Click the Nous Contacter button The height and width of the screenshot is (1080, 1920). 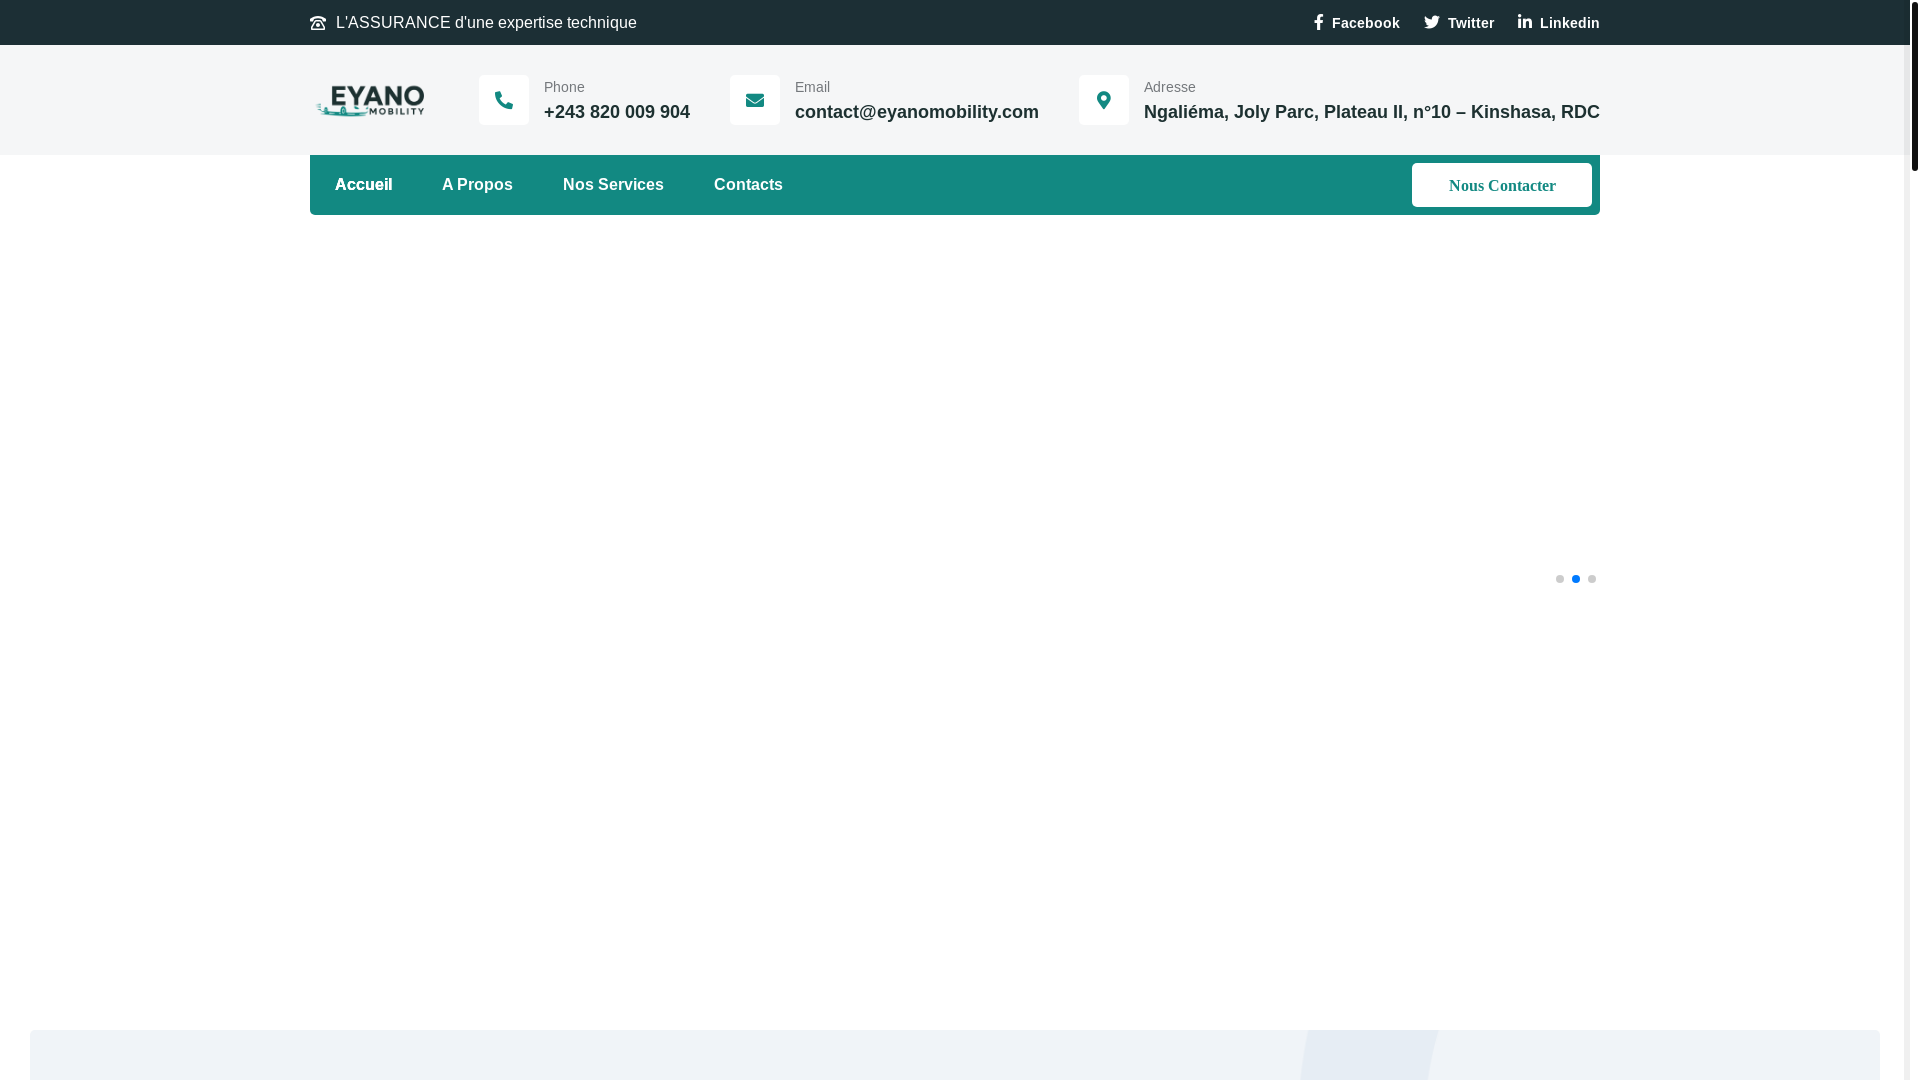pyautogui.click(x=1502, y=185)
